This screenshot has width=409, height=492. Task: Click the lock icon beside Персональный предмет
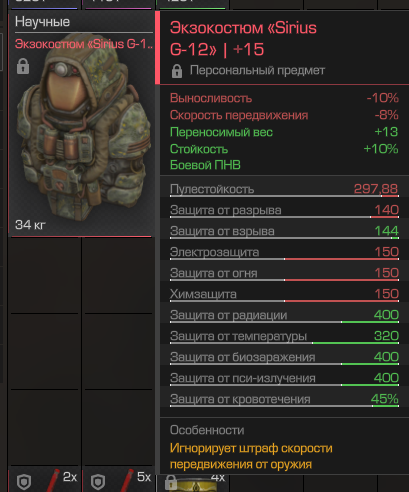click(x=177, y=71)
